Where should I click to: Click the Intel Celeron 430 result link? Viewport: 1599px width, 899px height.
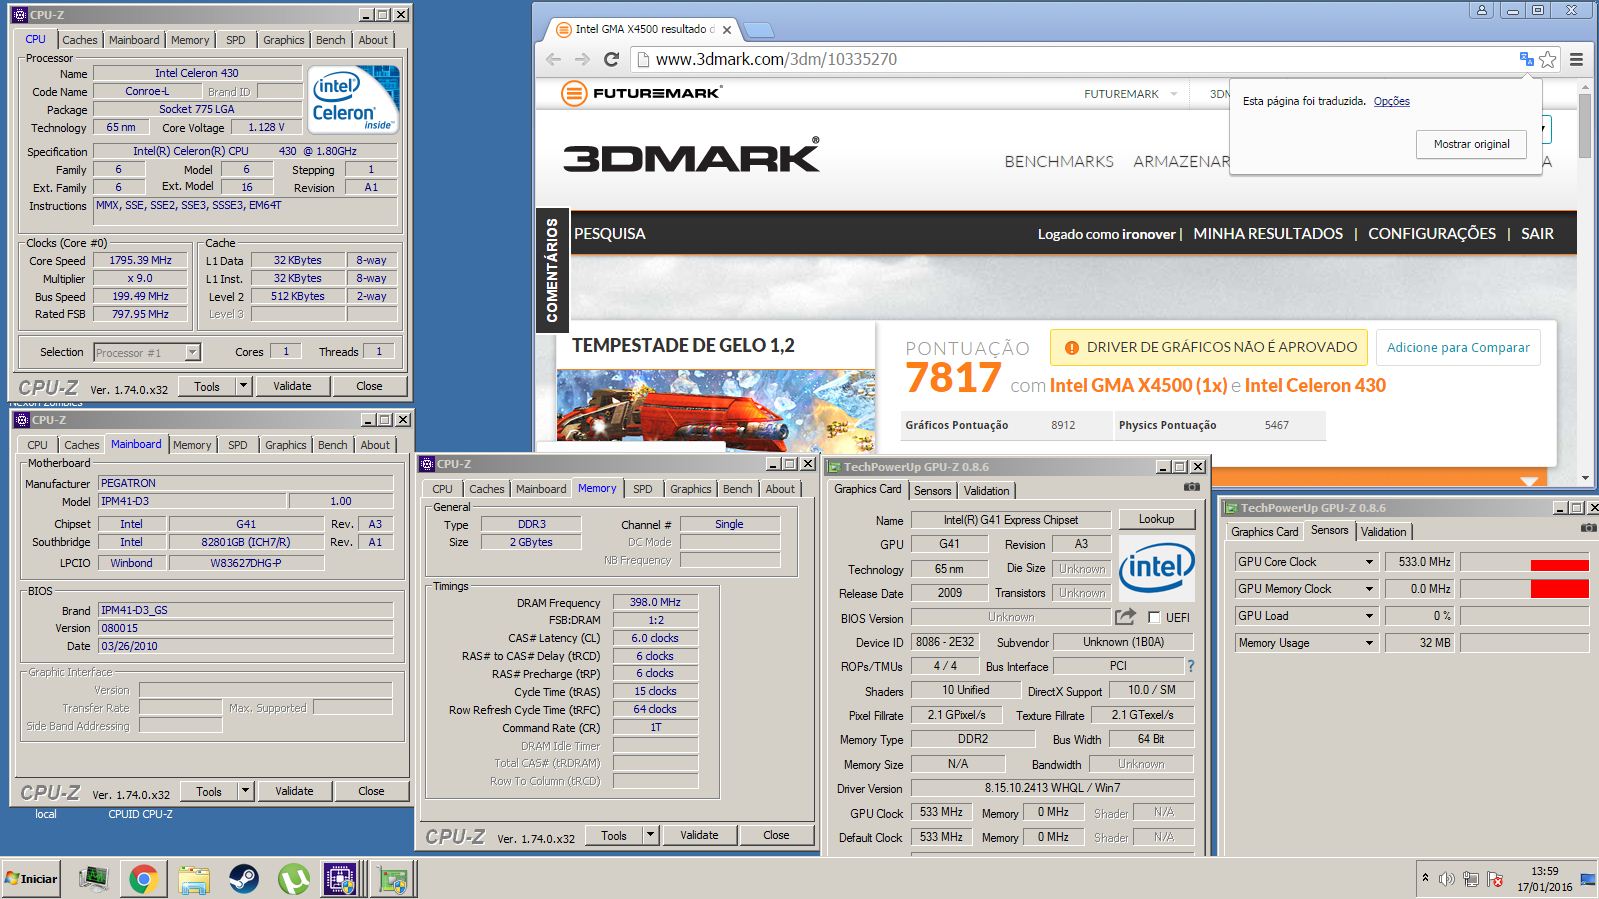[1315, 385]
